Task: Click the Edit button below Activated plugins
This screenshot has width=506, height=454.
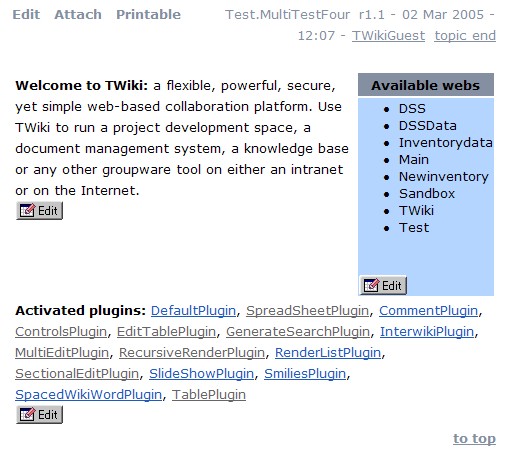Action: tap(39, 415)
